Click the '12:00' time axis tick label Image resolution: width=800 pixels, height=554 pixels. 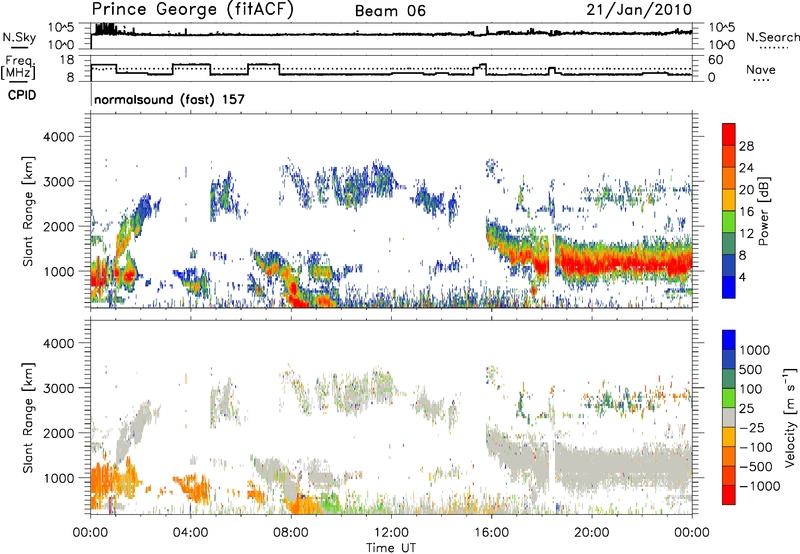391,533
